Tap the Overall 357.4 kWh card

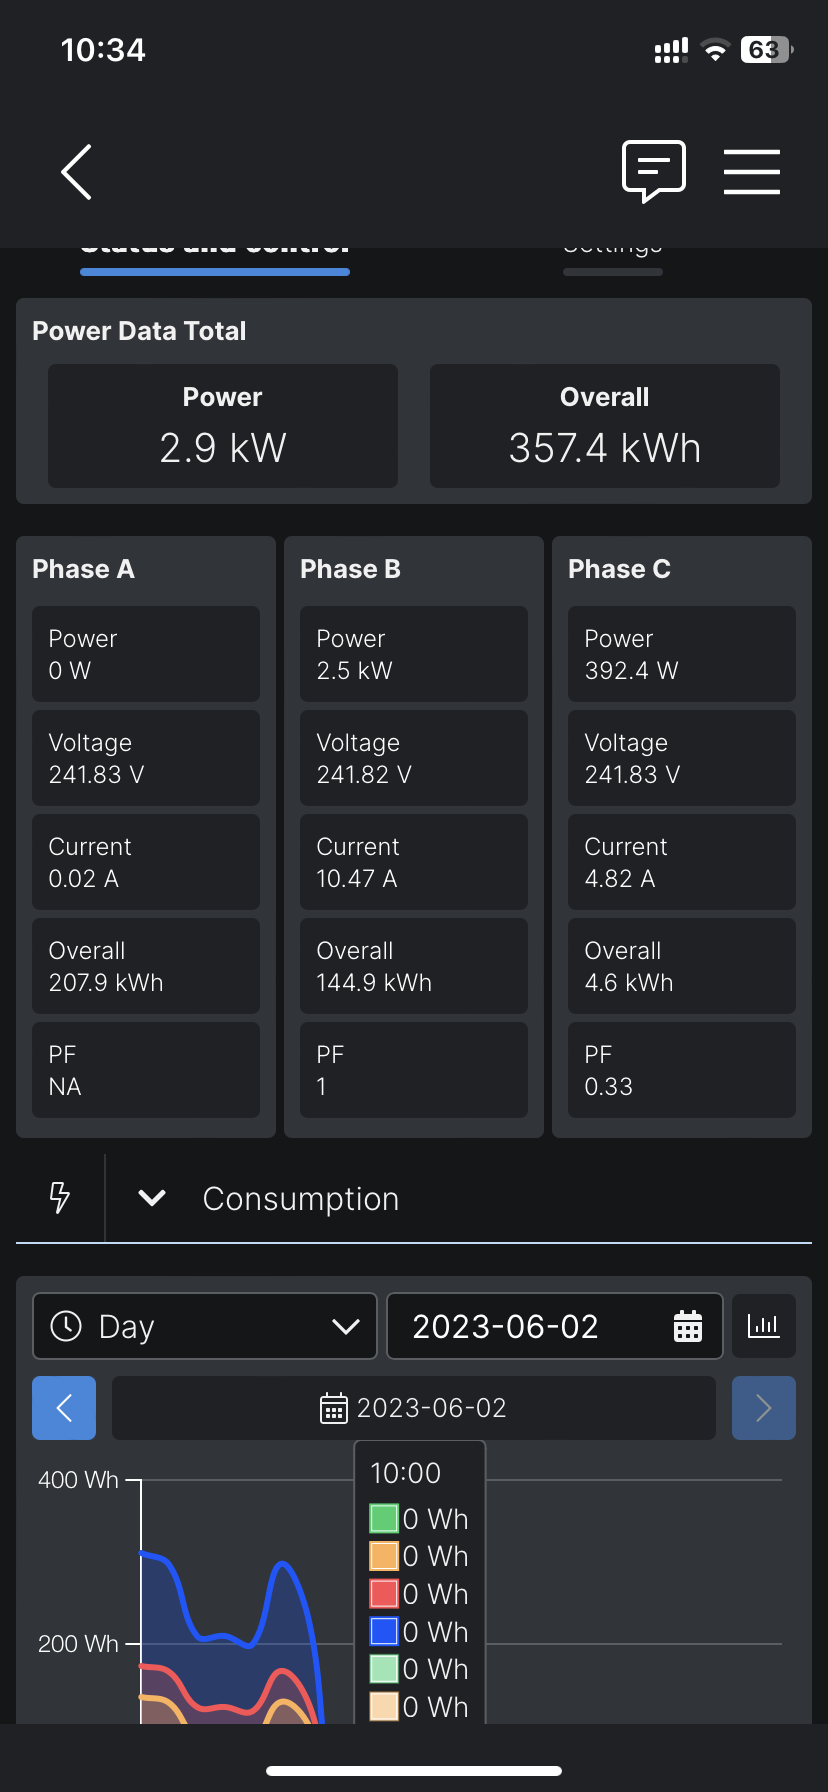pyautogui.click(x=605, y=426)
